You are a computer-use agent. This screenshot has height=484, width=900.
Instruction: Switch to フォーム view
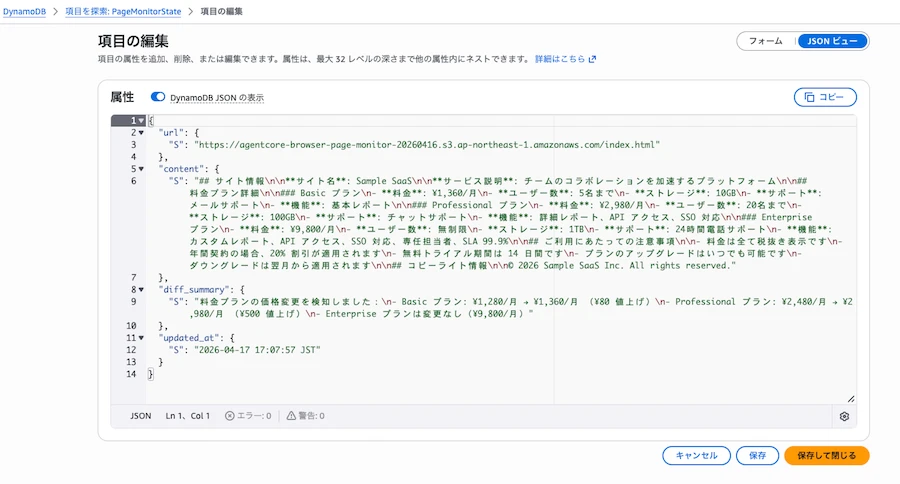pyautogui.click(x=766, y=41)
